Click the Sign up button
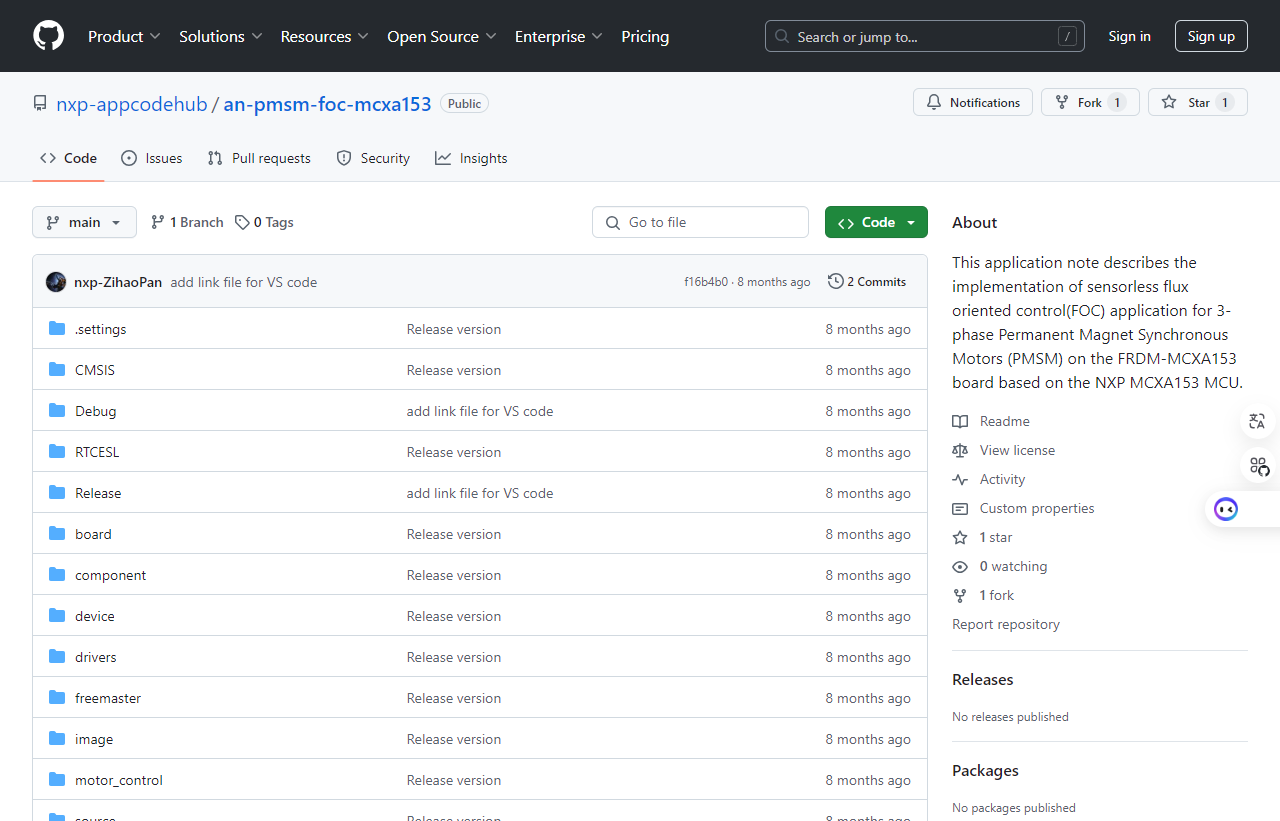 1211,36
